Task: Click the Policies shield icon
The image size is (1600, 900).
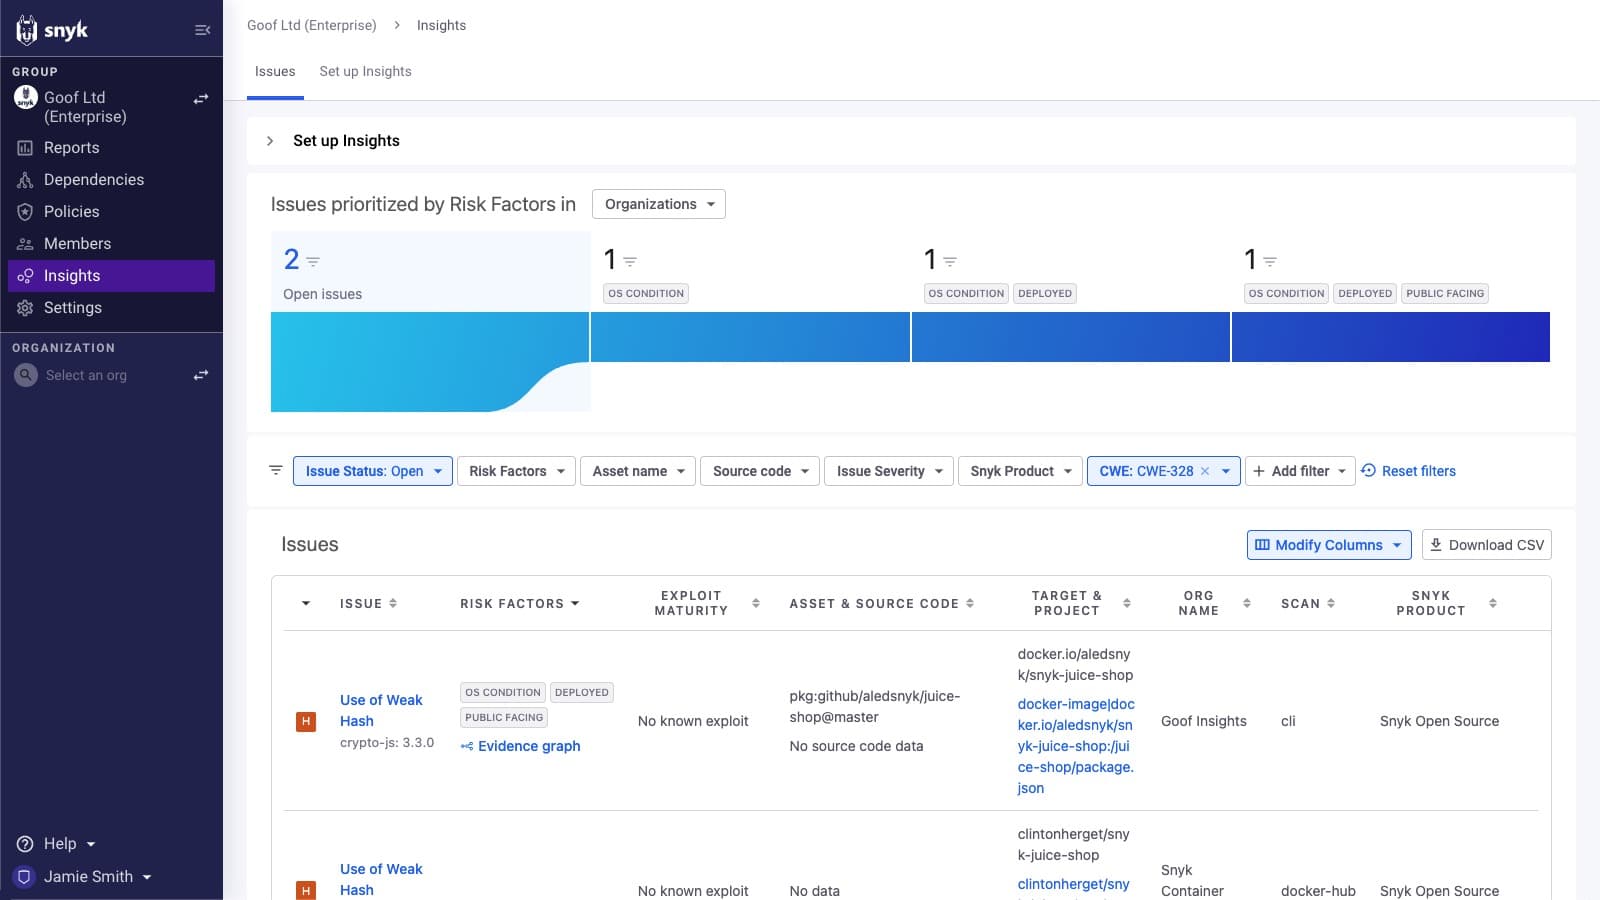Action: 25,212
